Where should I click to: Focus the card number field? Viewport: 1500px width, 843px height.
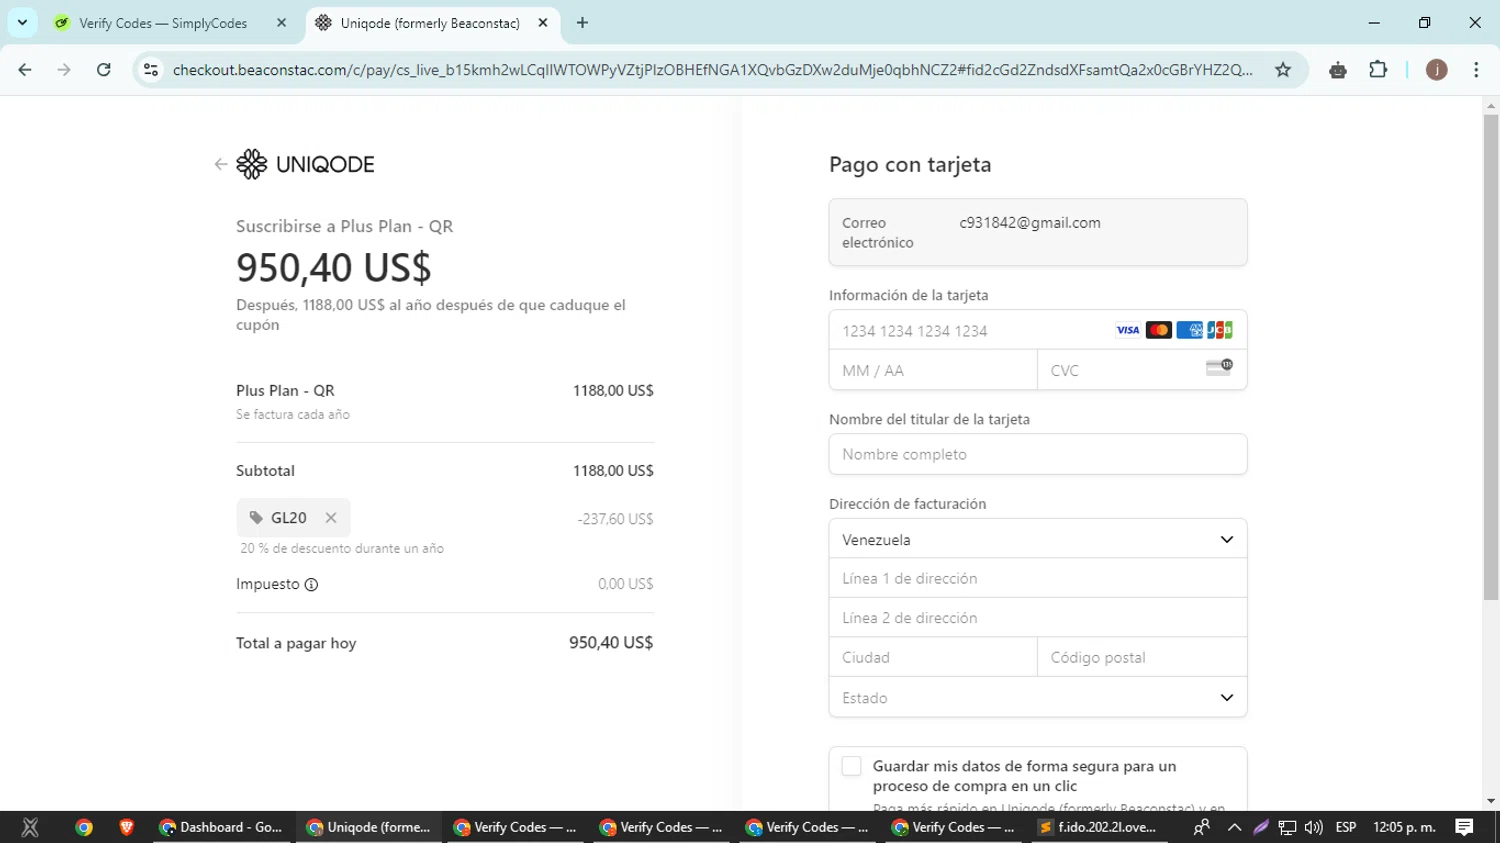[x=1038, y=330]
